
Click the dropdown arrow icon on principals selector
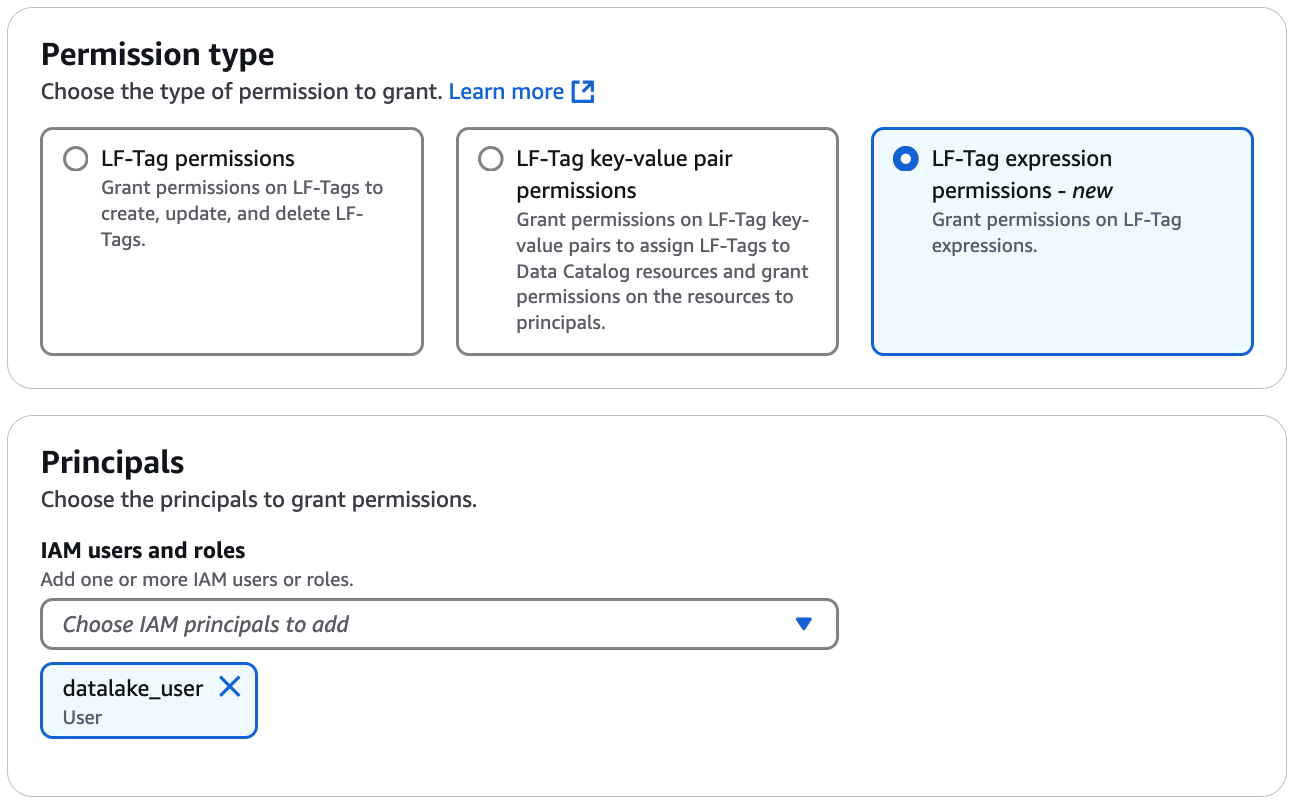tap(805, 624)
